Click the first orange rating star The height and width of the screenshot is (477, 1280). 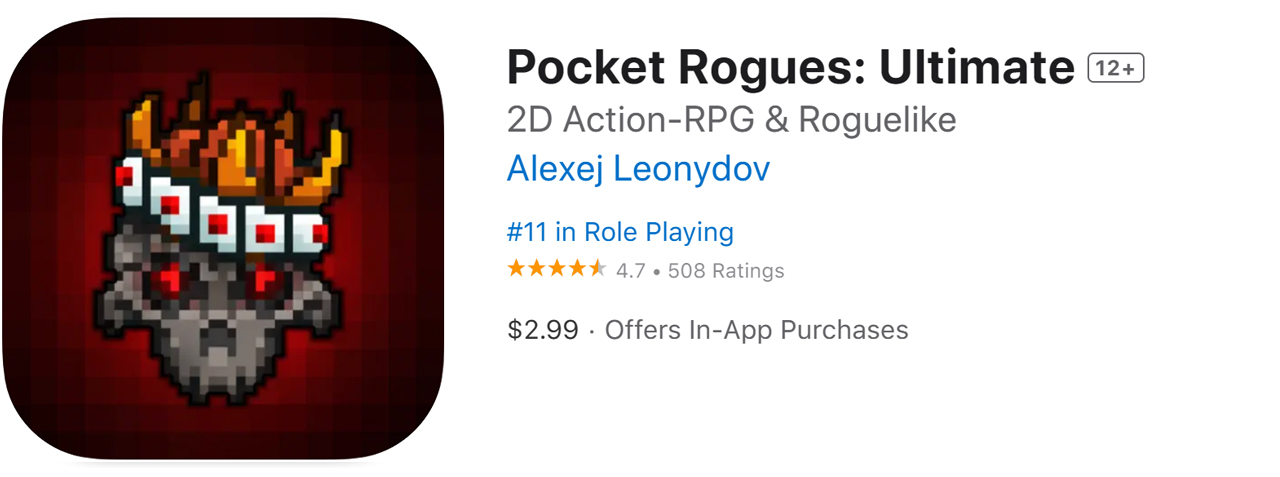[516, 268]
